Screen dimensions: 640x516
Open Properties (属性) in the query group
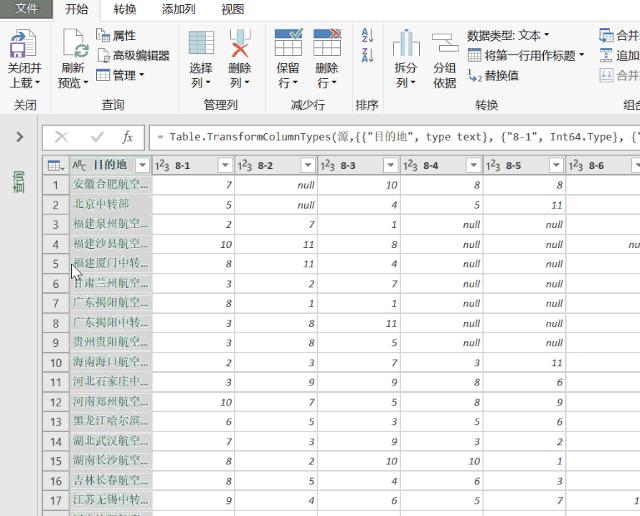(x=116, y=36)
